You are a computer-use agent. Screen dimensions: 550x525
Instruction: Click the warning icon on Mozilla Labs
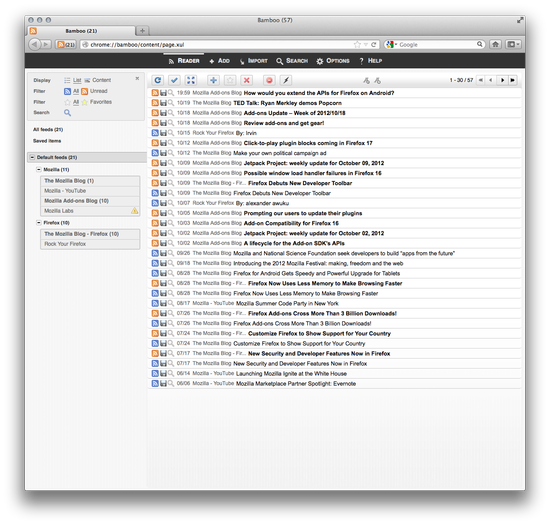point(134,210)
